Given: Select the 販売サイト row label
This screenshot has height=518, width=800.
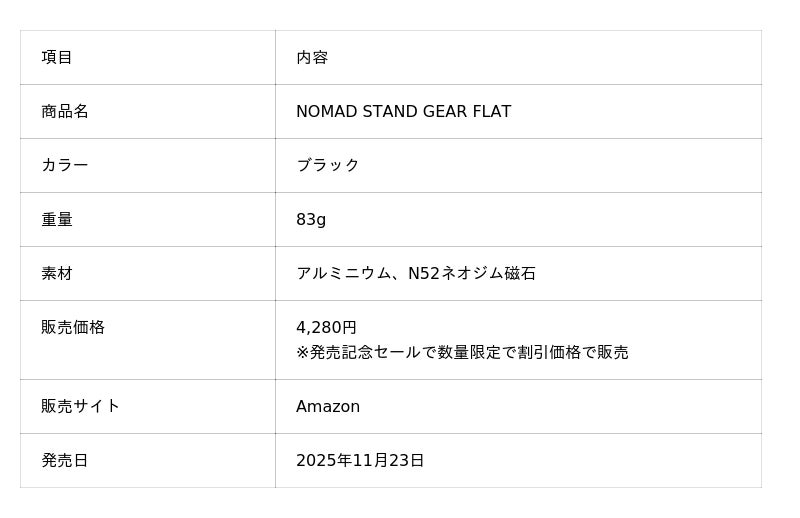Looking at the screenshot, I should pyautogui.click(x=81, y=406).
